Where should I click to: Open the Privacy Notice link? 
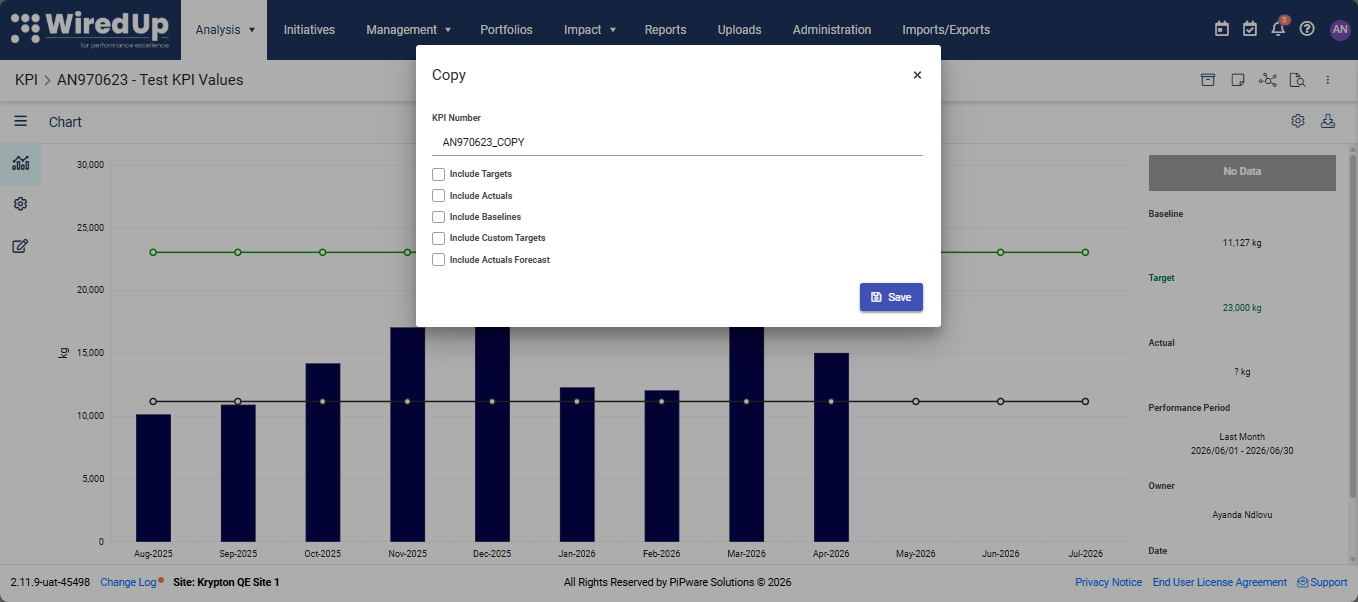pos(1108,582)
